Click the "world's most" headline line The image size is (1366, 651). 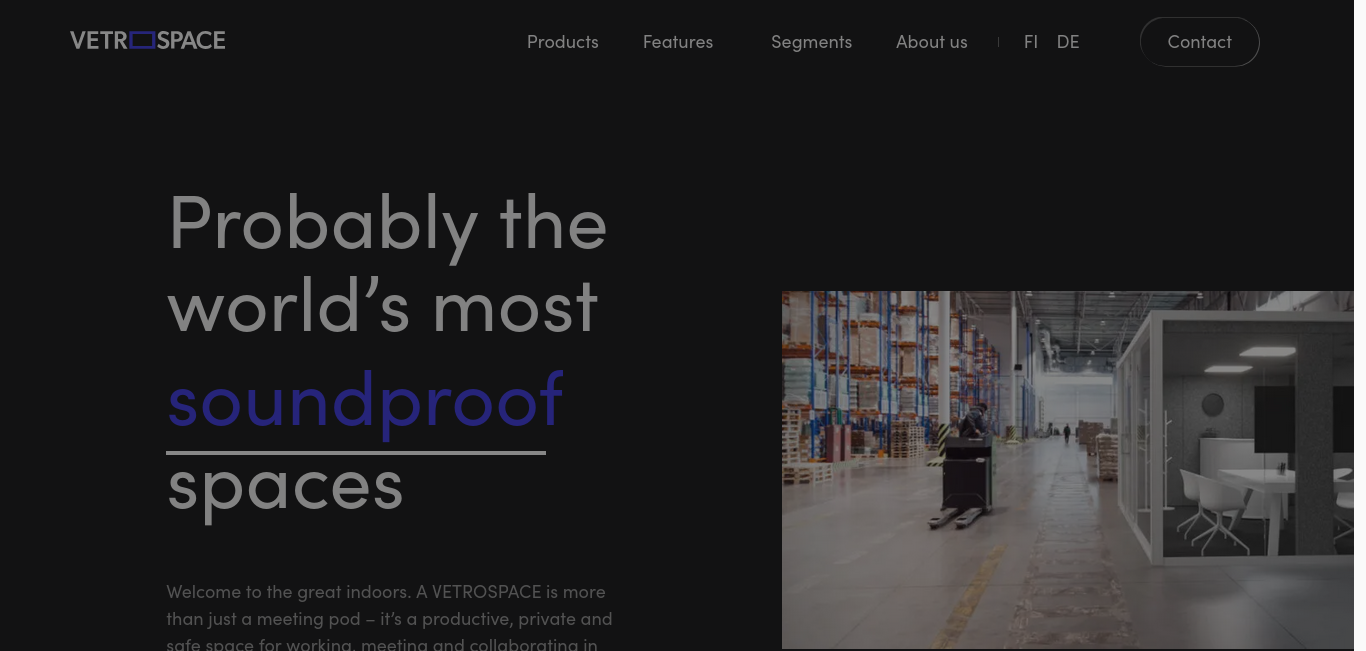click(383, 305)
